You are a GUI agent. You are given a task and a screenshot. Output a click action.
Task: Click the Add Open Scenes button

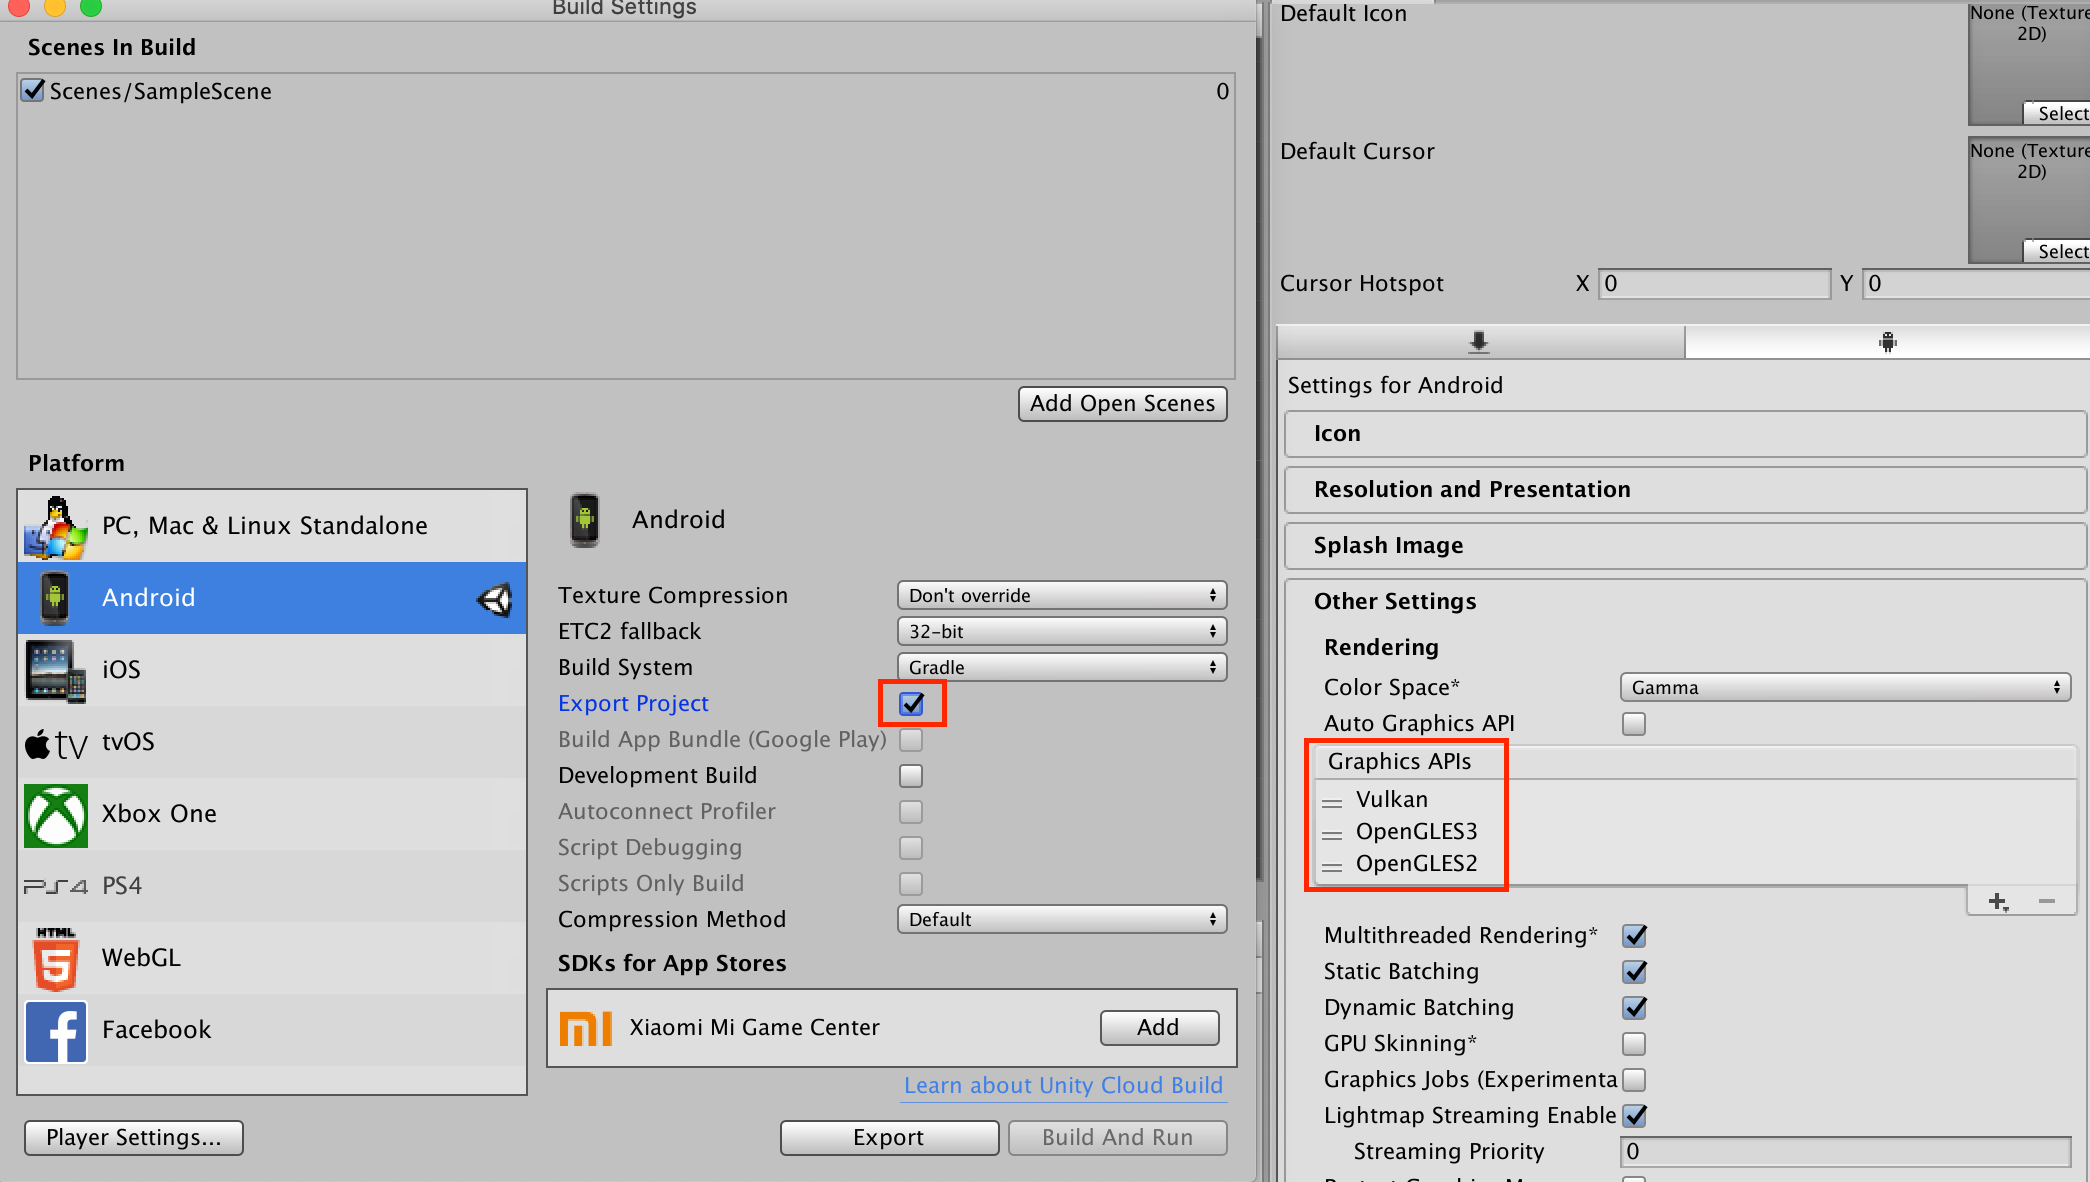point(1122,403)
